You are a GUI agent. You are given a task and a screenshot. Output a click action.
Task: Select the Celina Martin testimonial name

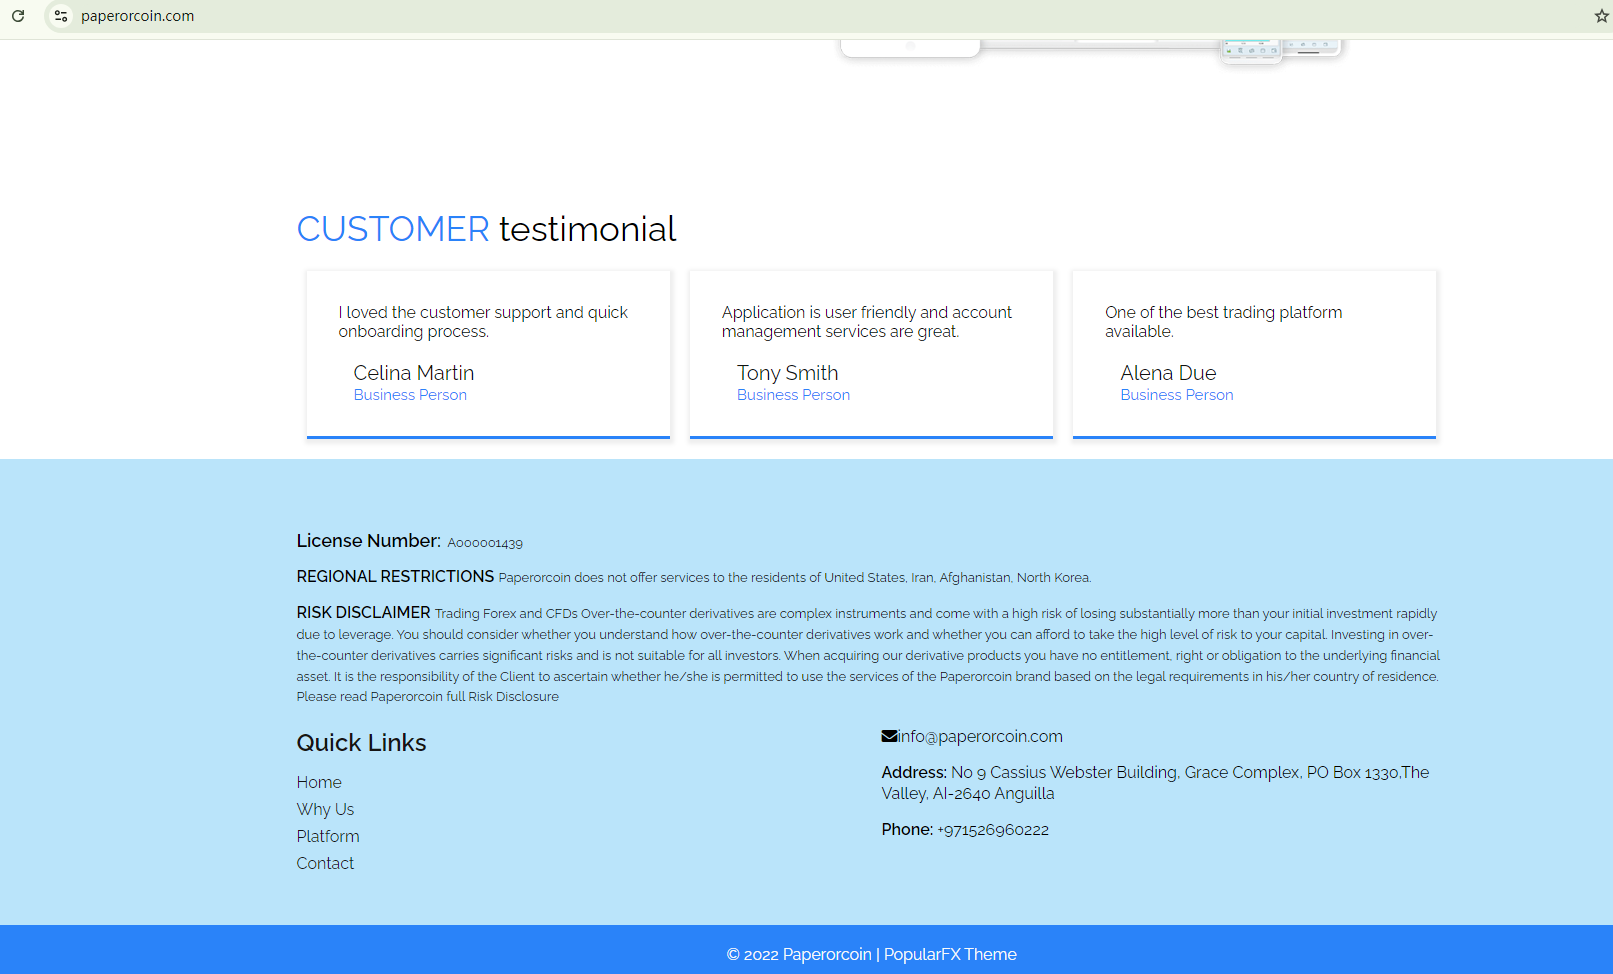point(414,373)
